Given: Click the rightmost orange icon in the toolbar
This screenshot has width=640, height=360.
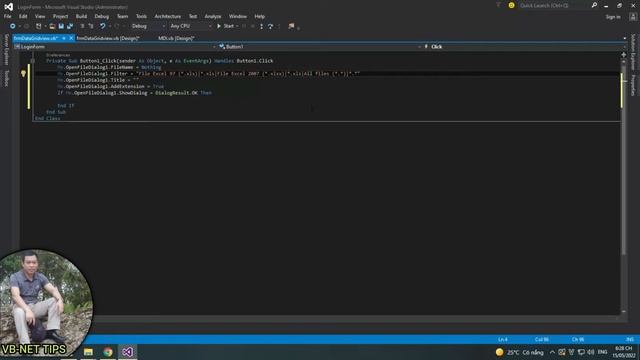Looking at the screenshot, I should click(x=291, y=26).
